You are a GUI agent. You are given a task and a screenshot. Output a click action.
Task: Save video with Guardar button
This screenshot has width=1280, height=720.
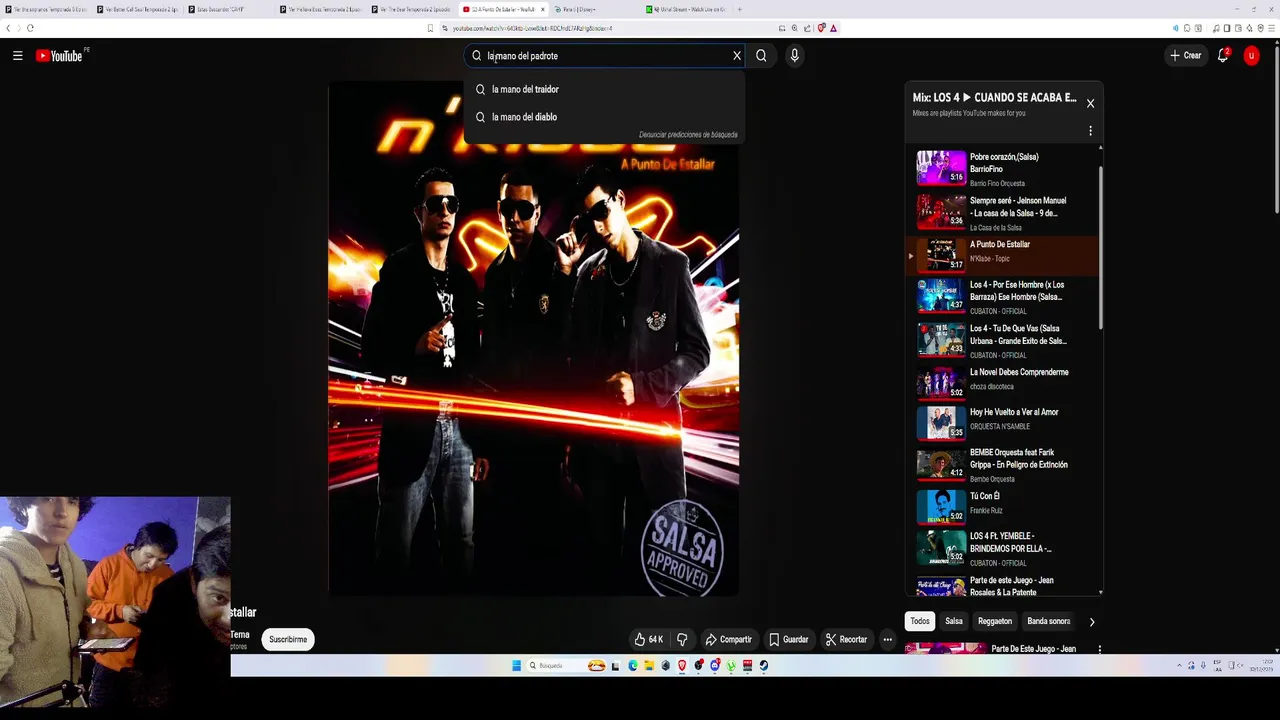[788, 639]
